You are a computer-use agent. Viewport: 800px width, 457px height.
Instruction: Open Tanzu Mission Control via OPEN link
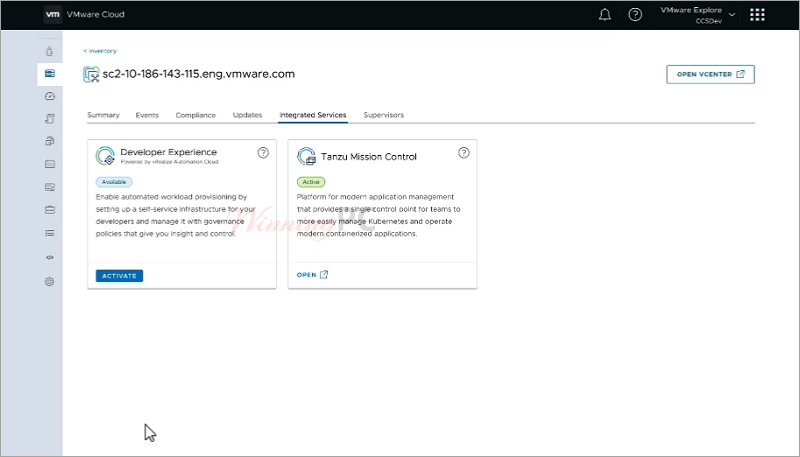click(312, 275)
